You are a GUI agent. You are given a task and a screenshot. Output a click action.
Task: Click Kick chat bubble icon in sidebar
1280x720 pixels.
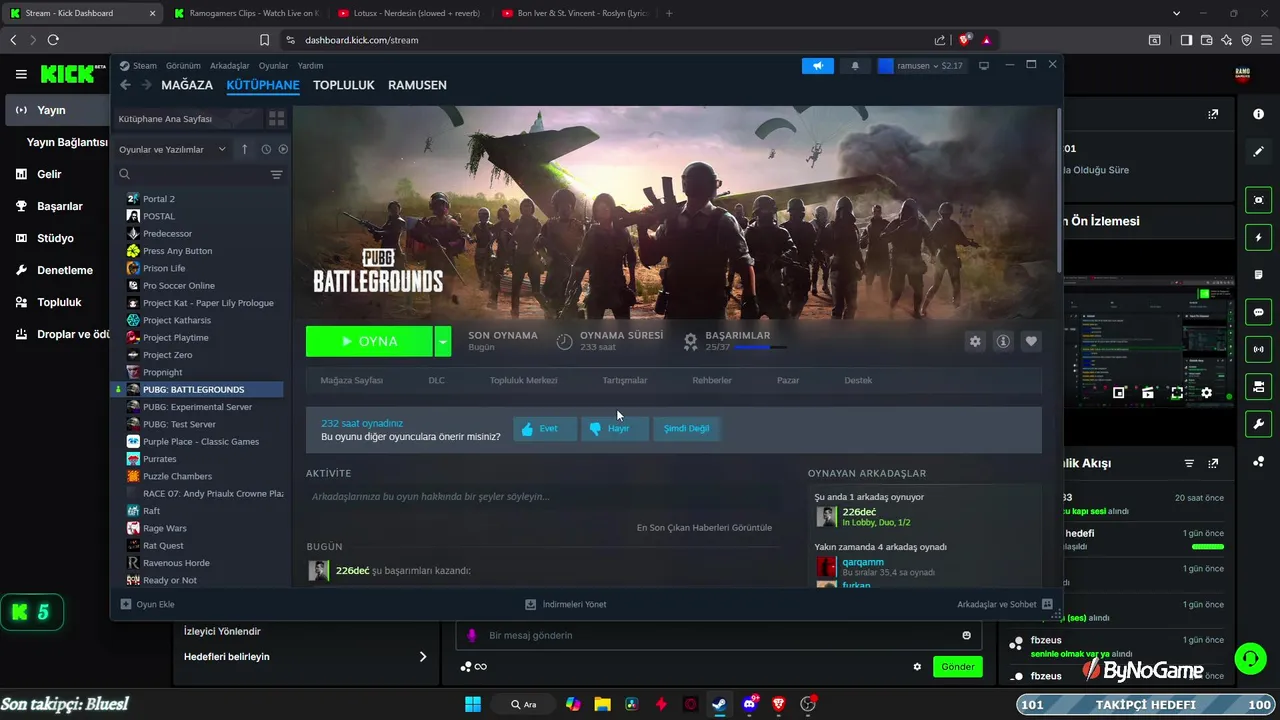1258,312
